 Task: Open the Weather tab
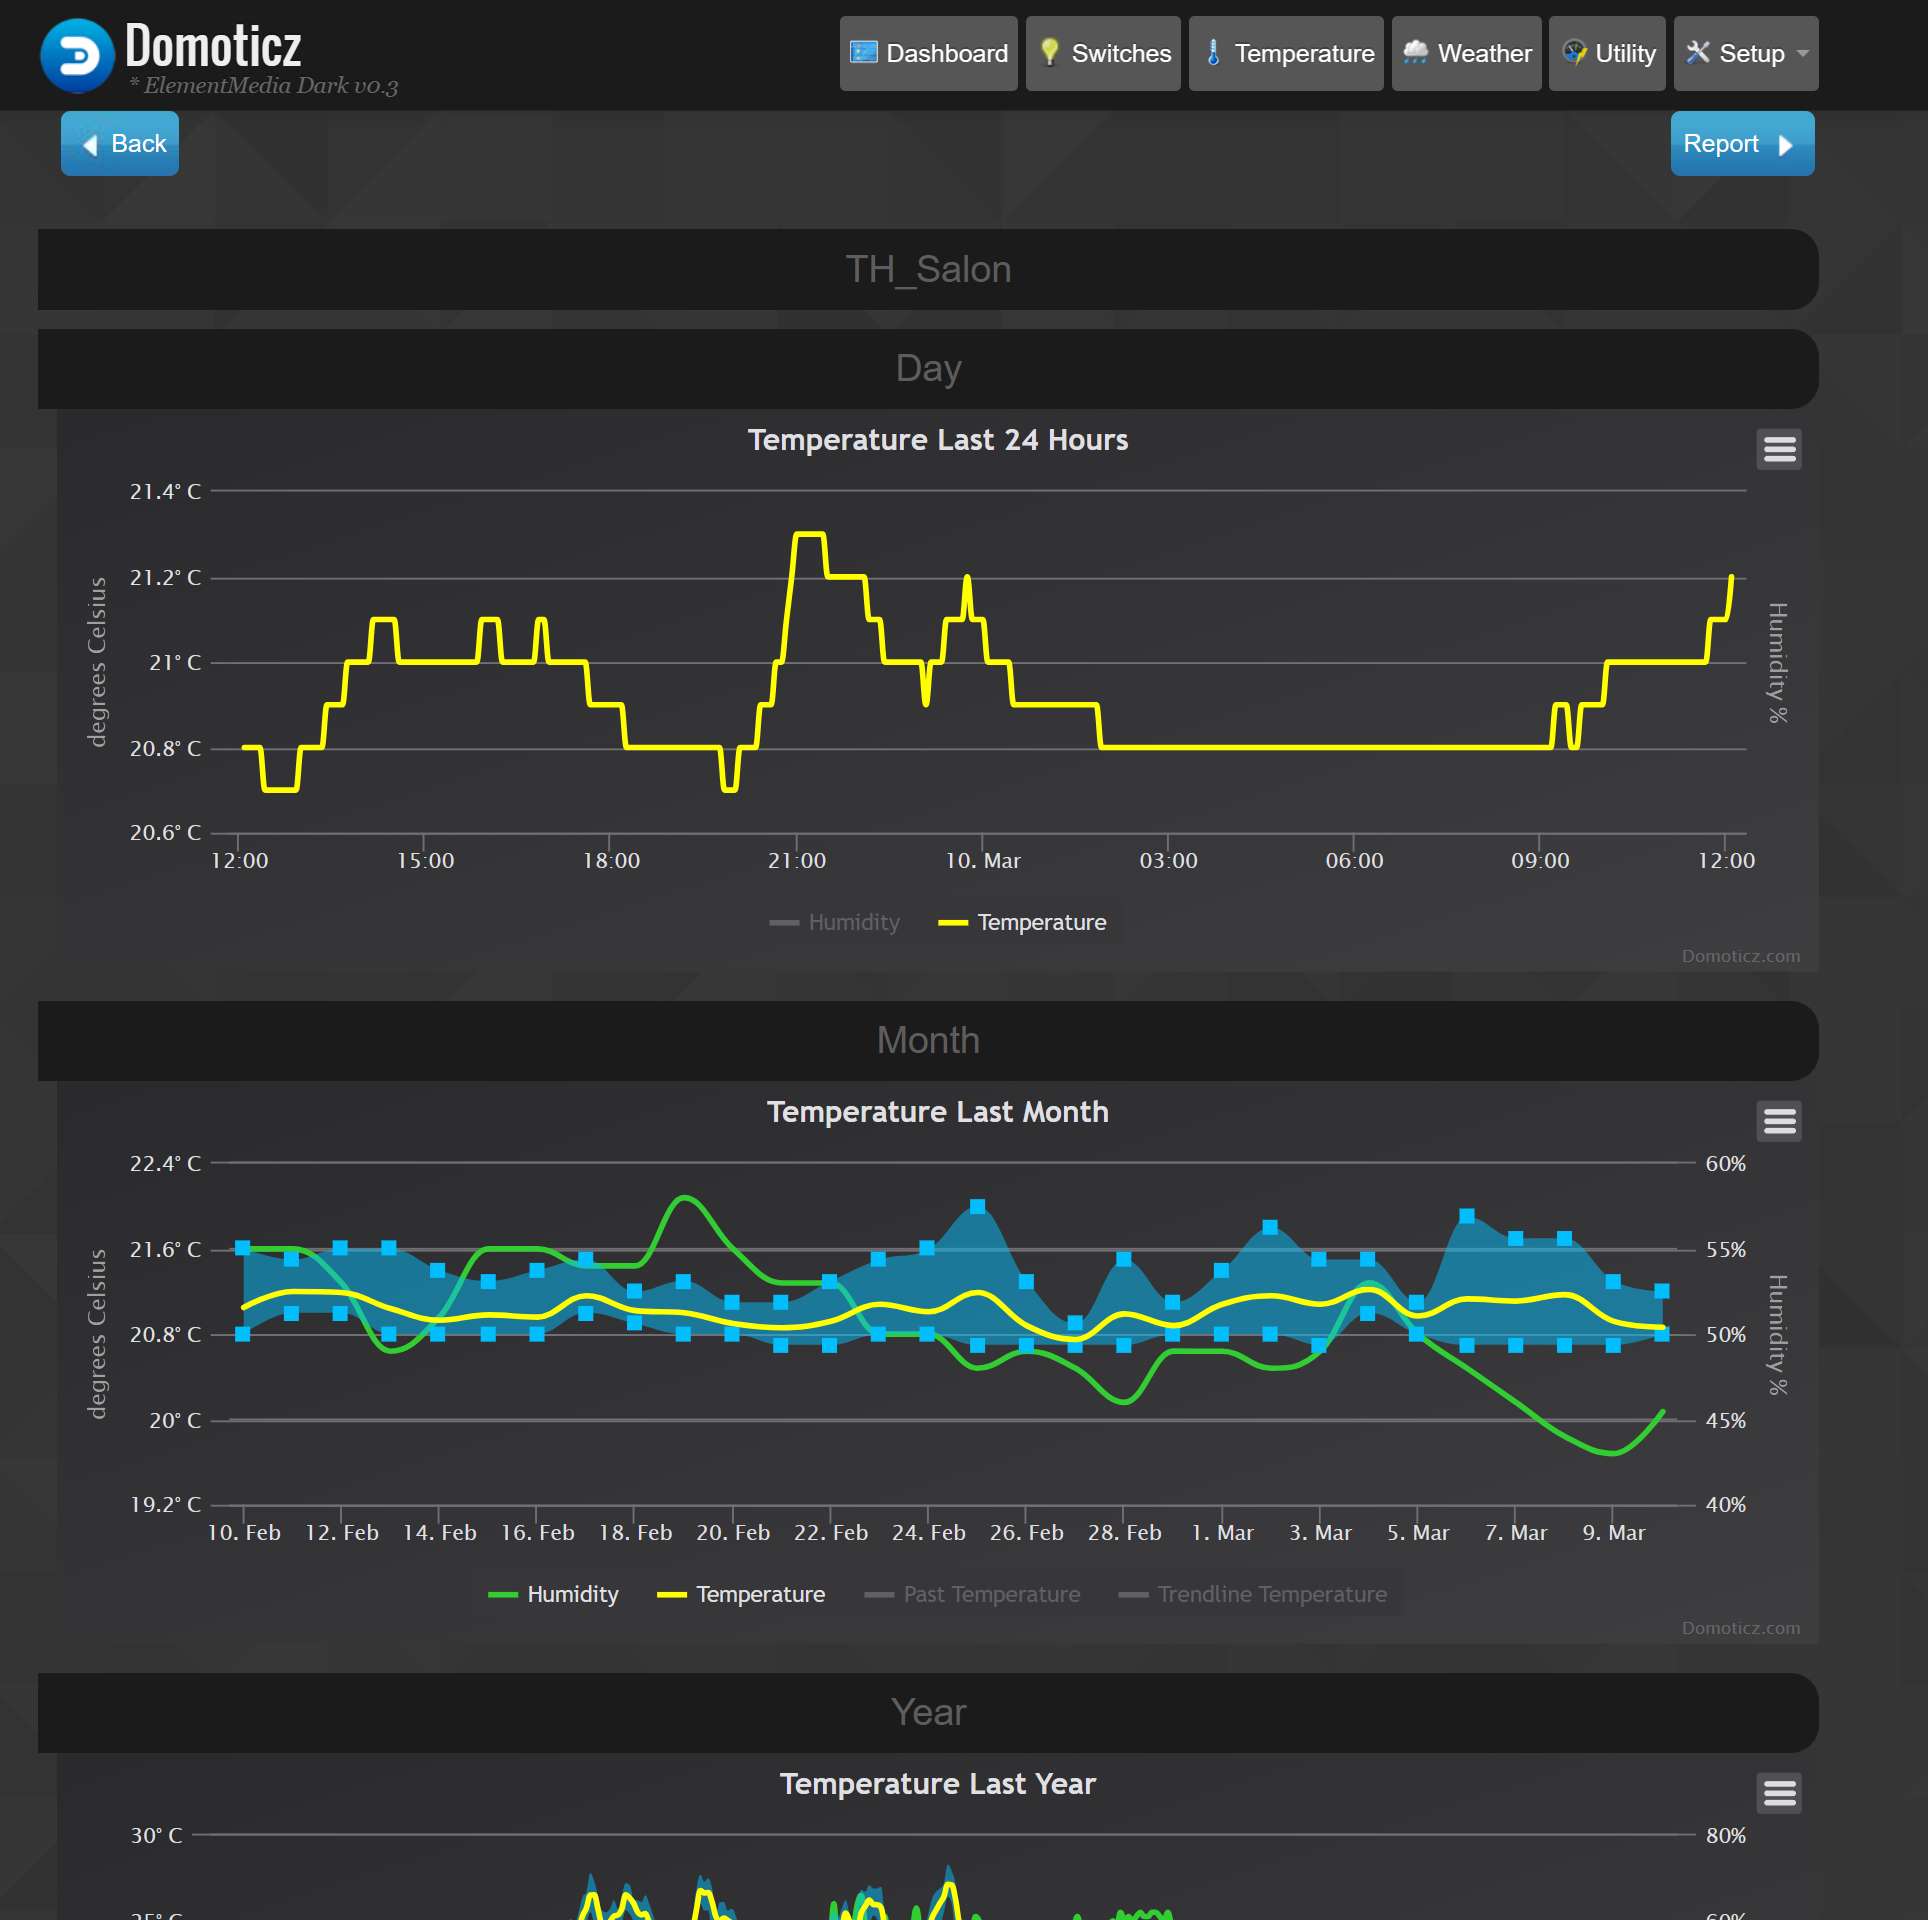point(1466,53)
